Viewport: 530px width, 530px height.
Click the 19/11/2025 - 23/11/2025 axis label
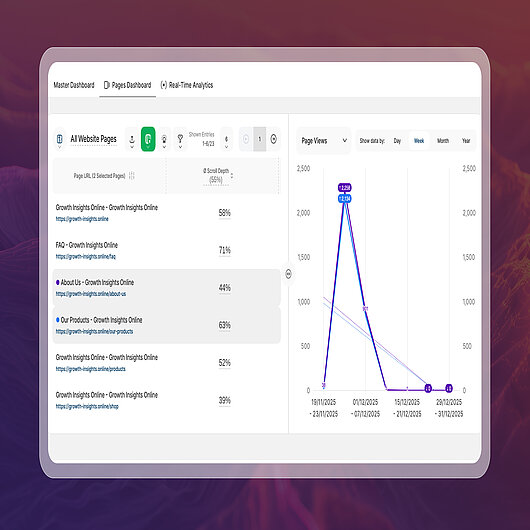[x=323, y=408]
